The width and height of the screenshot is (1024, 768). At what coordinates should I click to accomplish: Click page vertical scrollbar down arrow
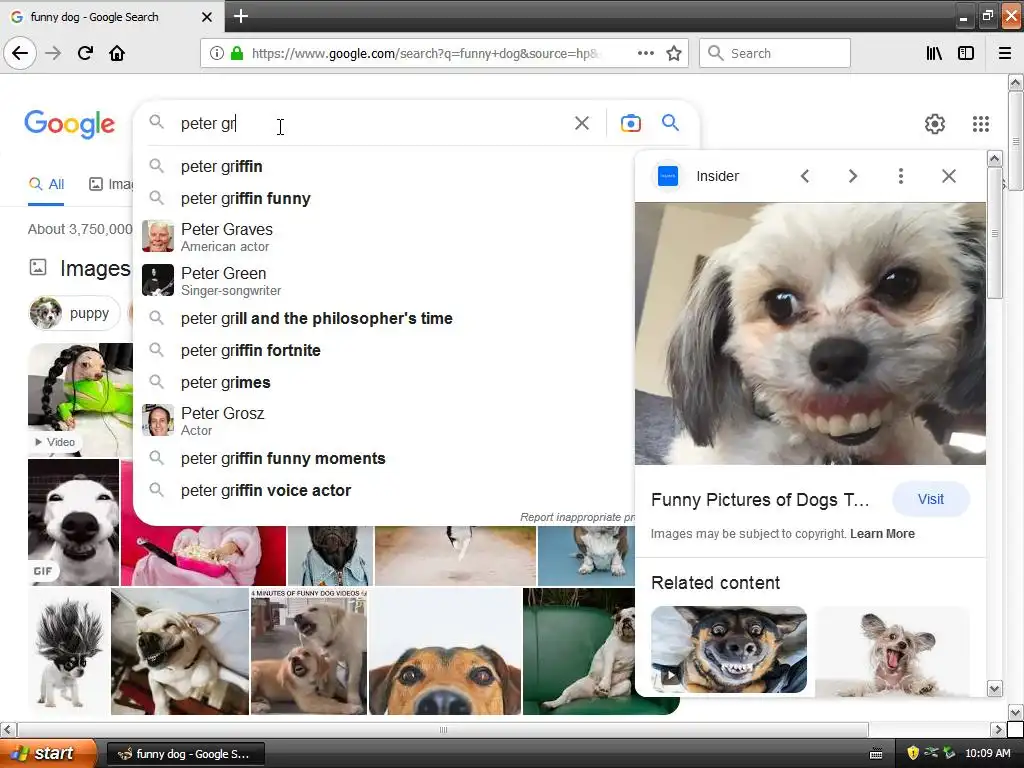(1015, 712)
